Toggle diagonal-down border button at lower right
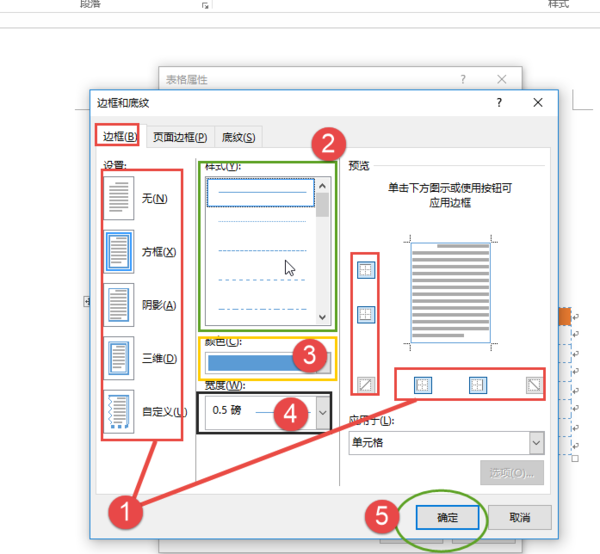600x554 pixels. (534, 385)
